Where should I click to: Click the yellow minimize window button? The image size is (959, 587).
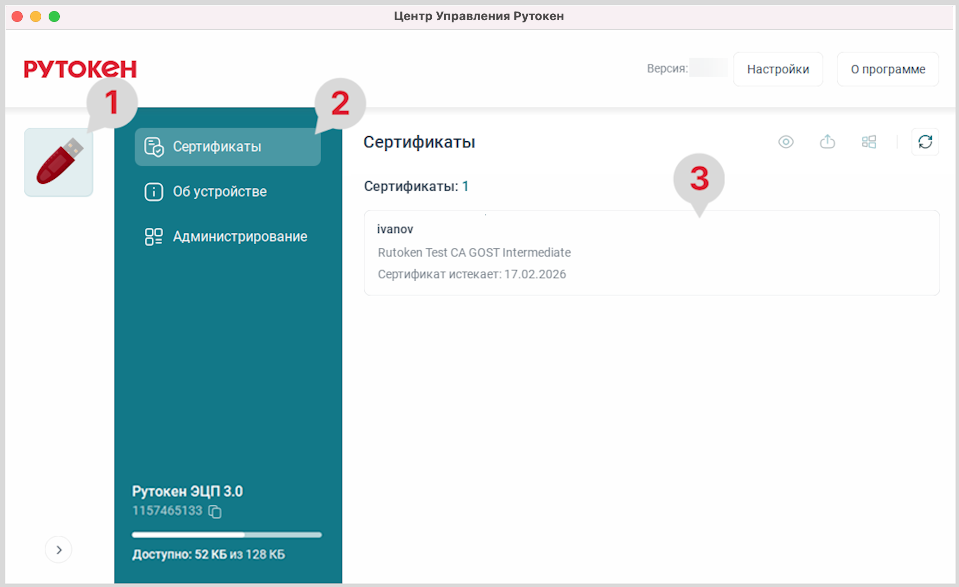36,17
